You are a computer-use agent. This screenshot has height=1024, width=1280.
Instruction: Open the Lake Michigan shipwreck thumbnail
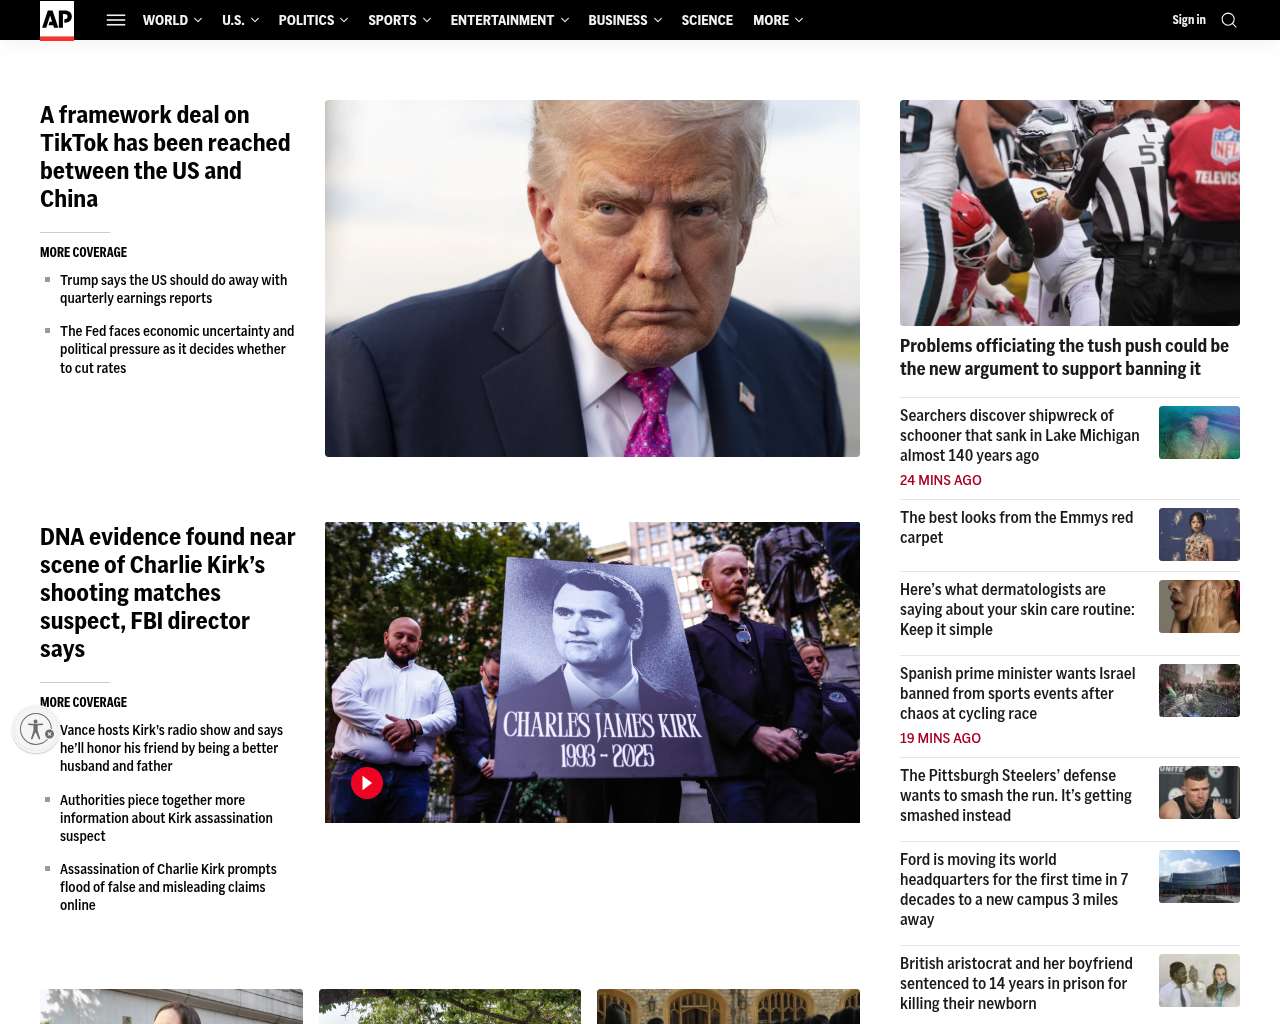click(1199, 433)
